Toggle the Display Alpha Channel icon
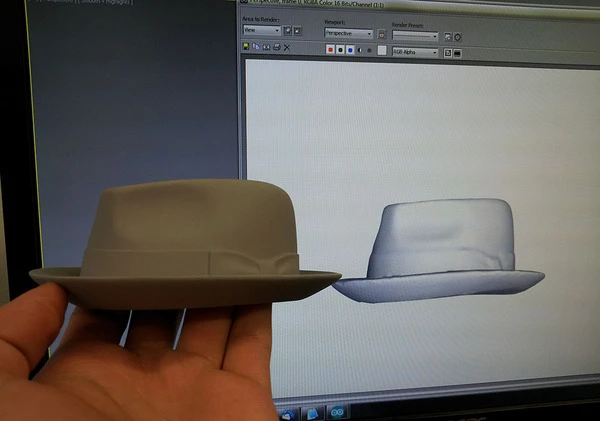 360,50
